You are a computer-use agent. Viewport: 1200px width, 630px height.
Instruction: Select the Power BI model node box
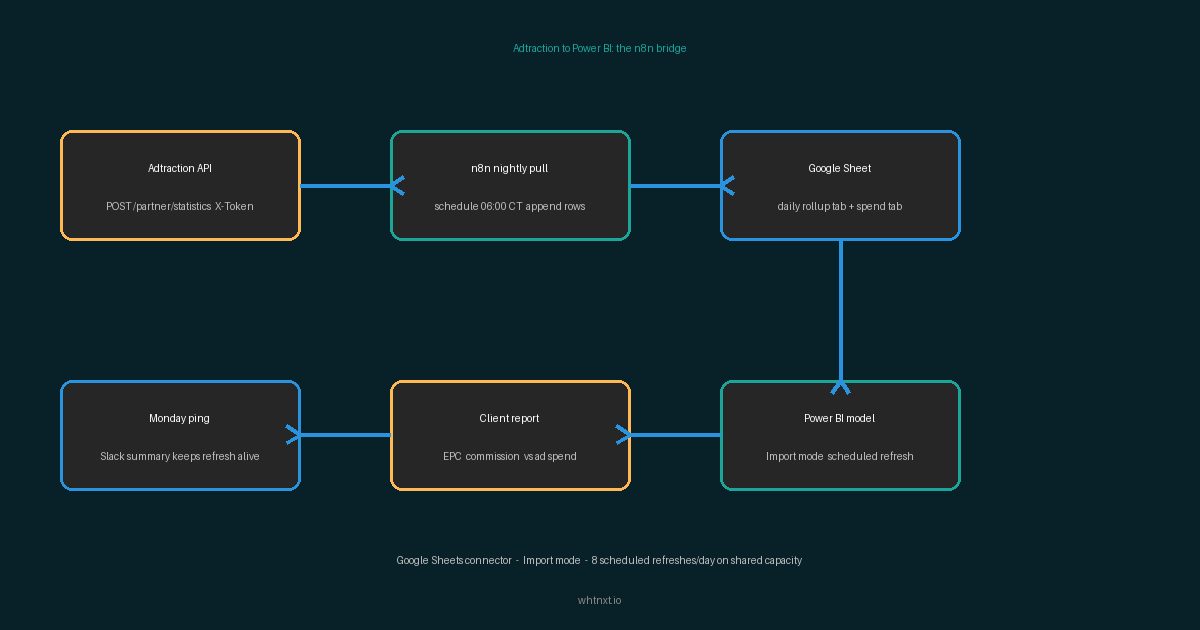point(840,435)
